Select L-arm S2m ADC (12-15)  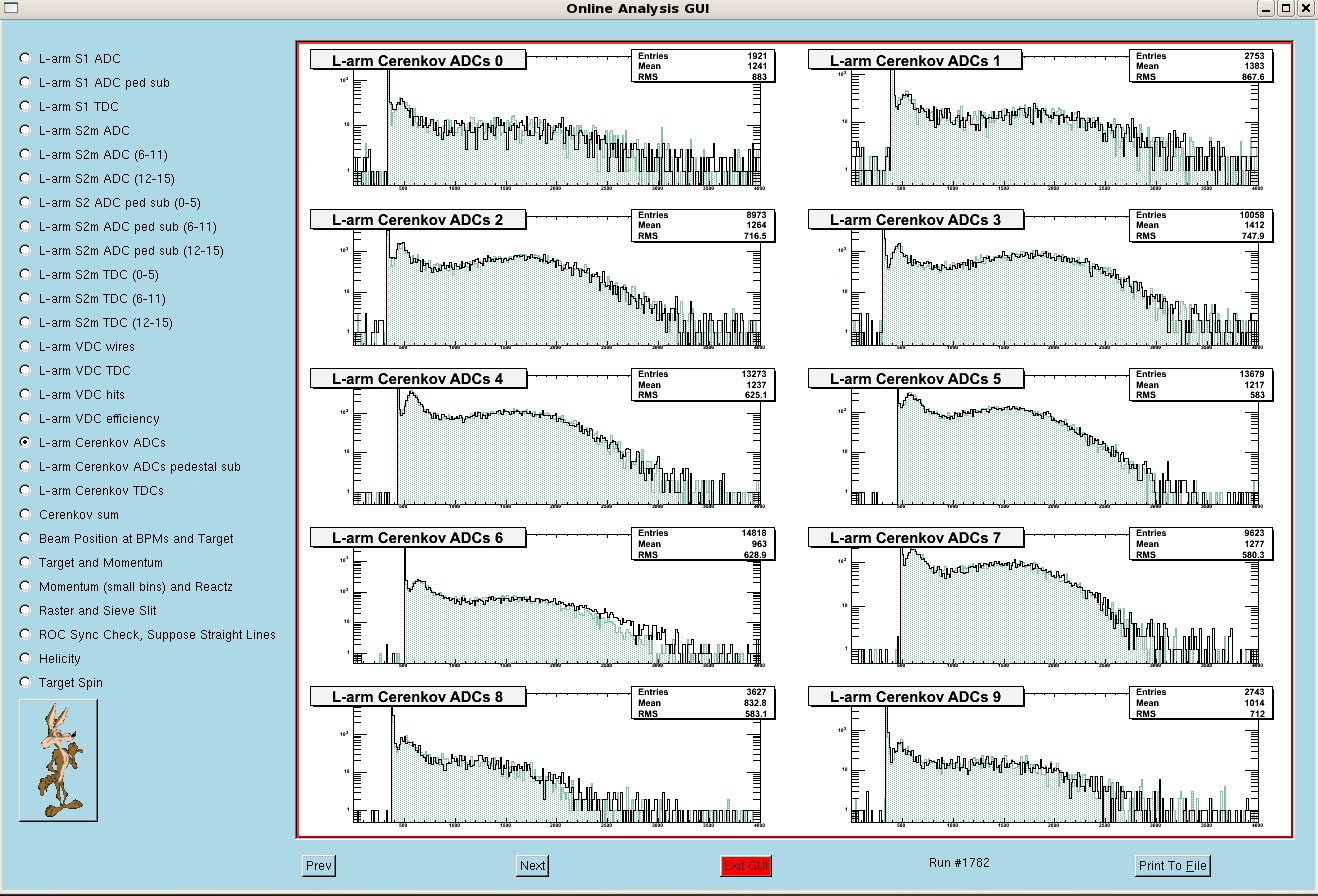coord(25,179)
